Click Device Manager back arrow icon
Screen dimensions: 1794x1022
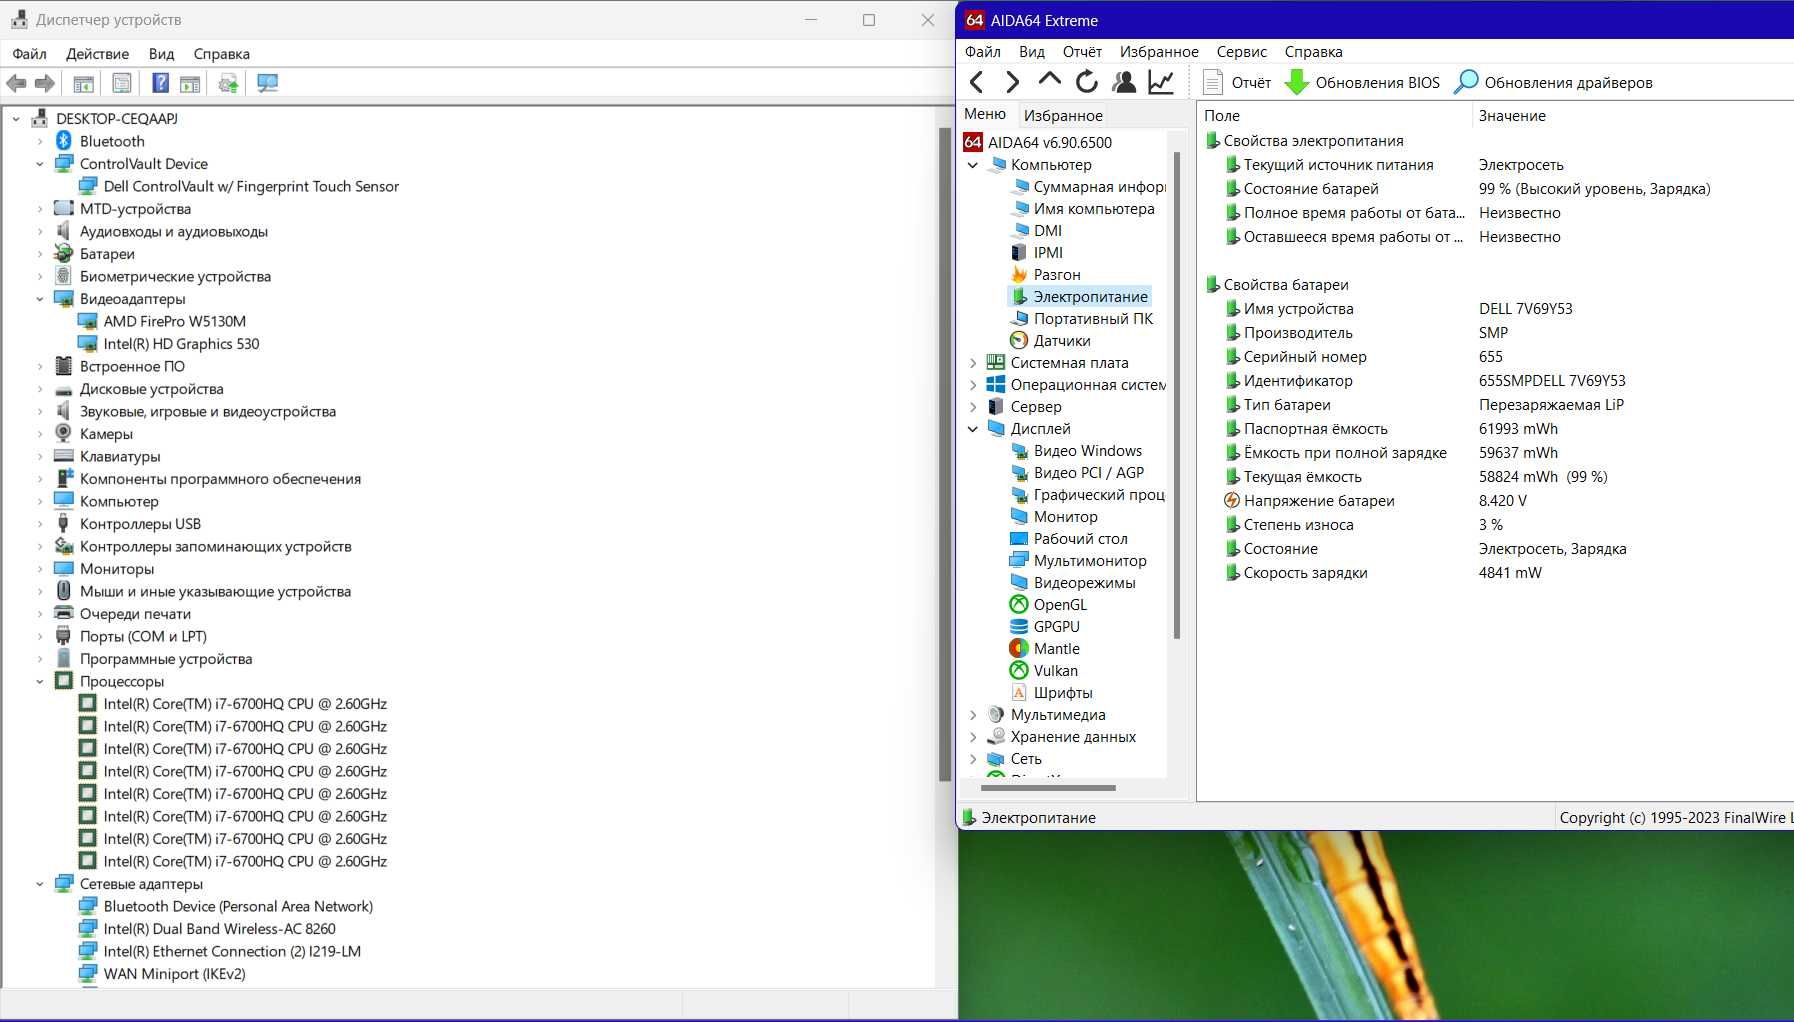click(16, 84)
